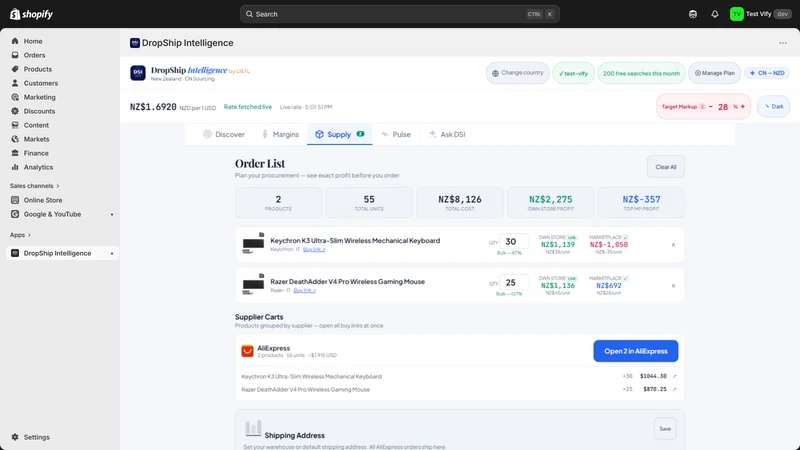Open Buy link for Keychron keyboard

[x=314, y=249]
